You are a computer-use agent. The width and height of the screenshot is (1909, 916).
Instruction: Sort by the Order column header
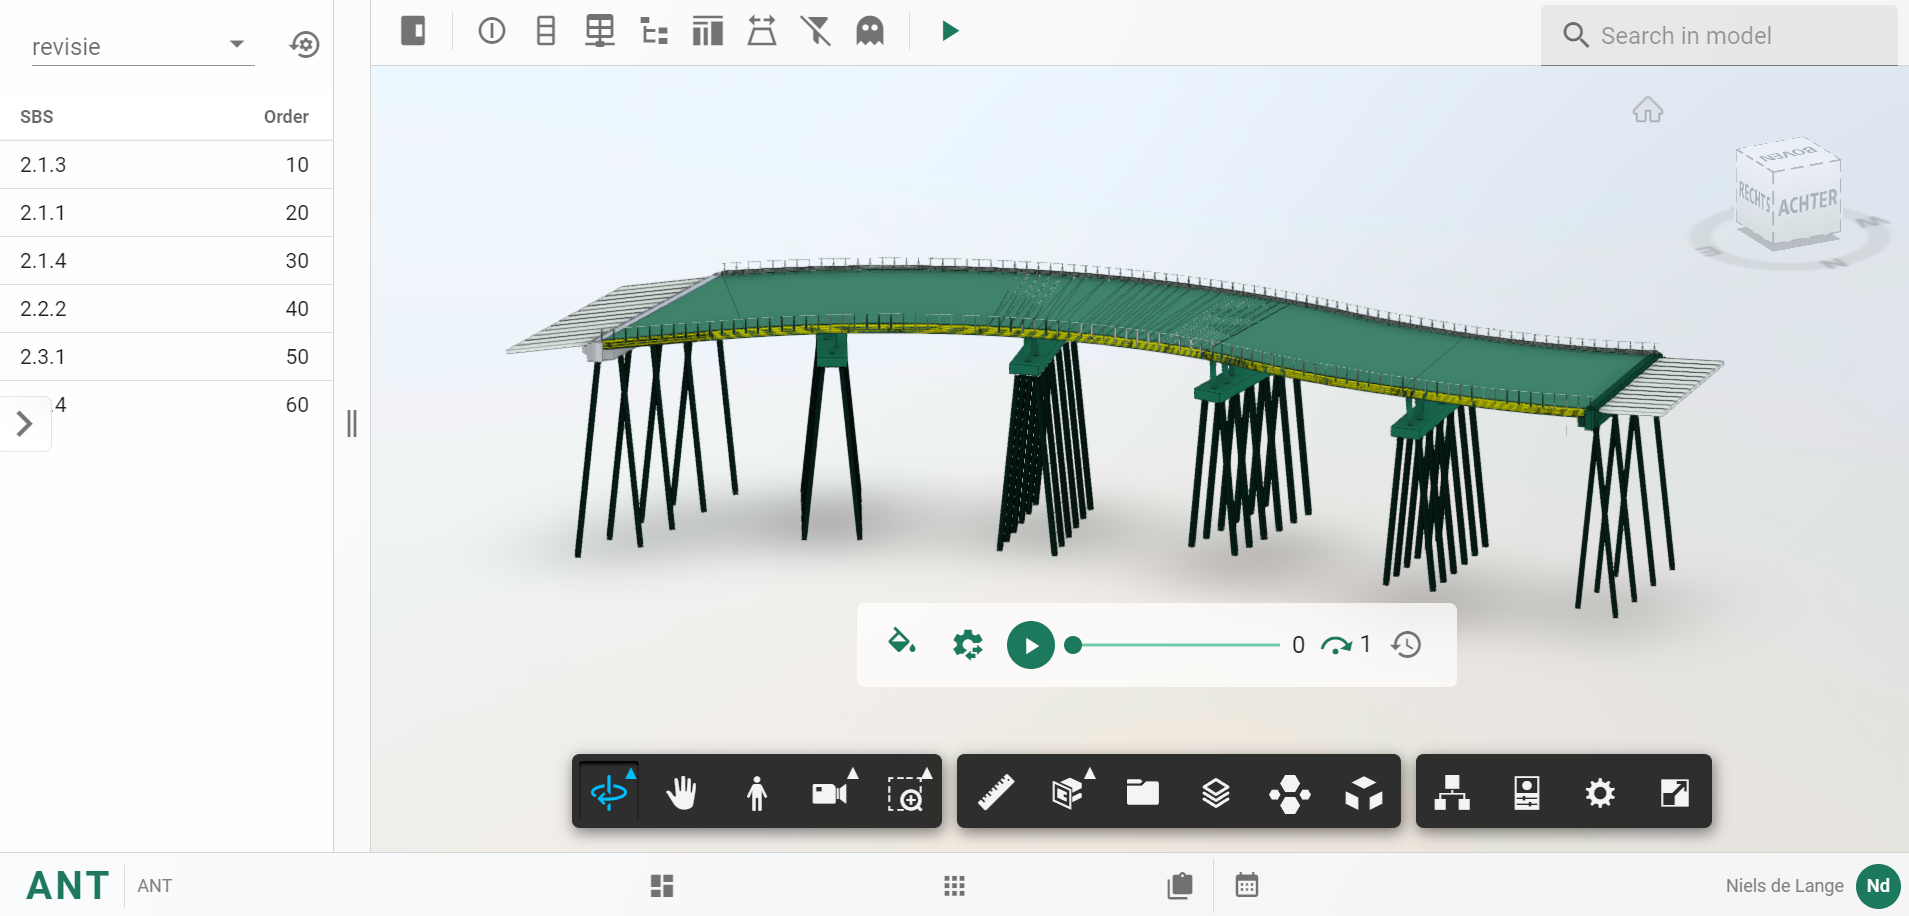click(286, 117)
